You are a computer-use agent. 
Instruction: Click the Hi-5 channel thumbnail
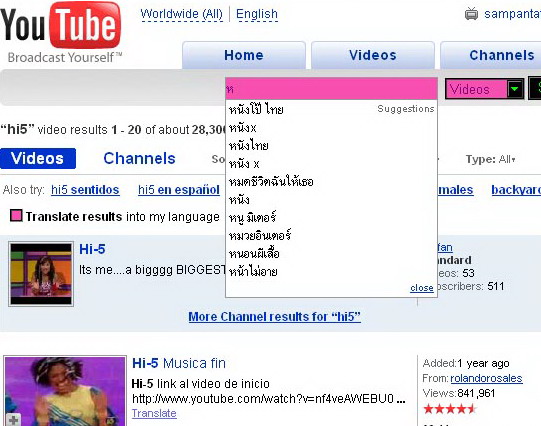coord(41,274)
